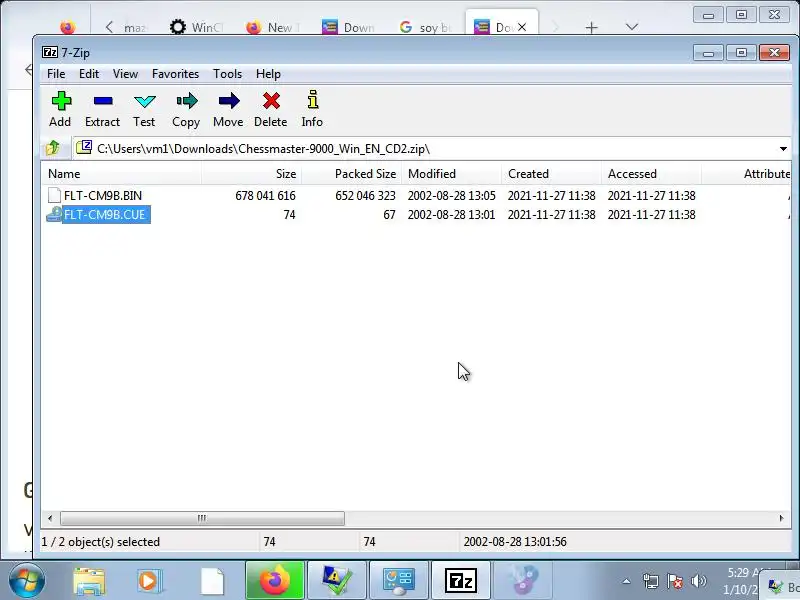Sort by the Name column header
800x600 pixels.
click(121, 174)
